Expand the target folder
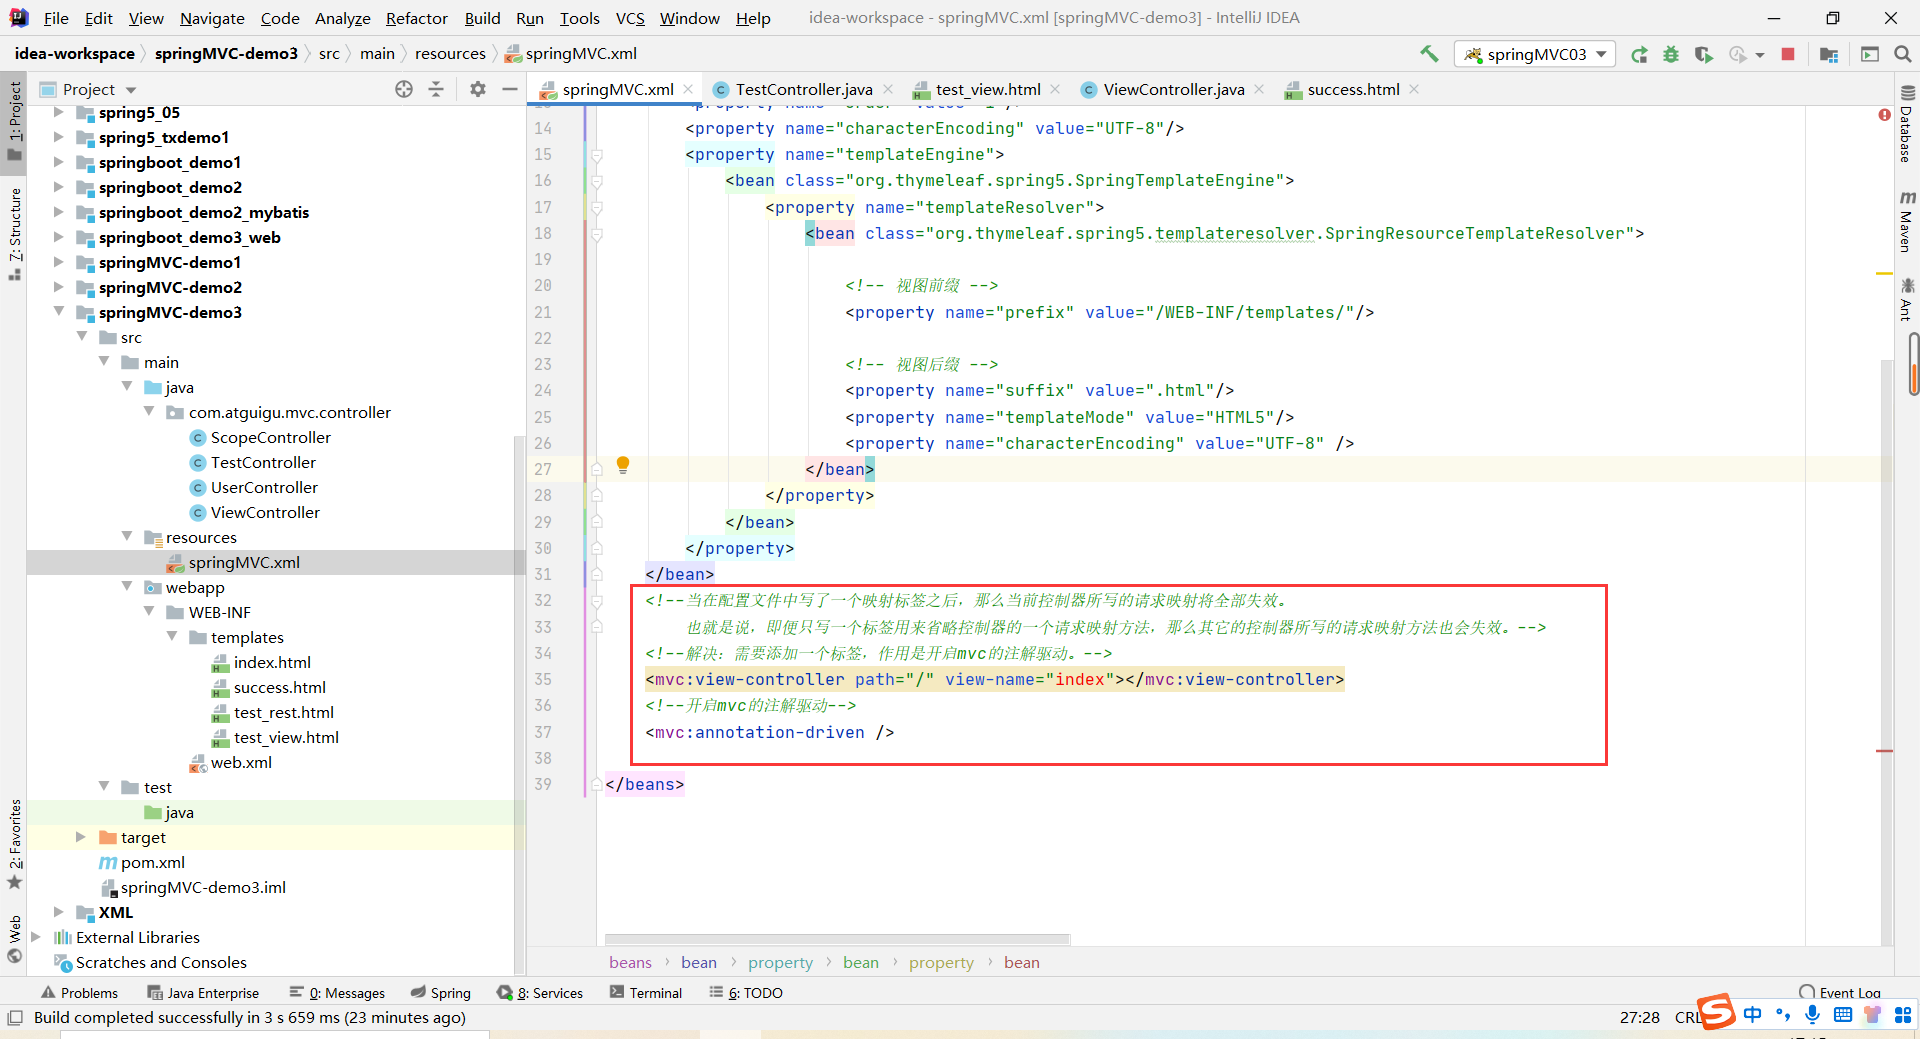 pos(81,837)
